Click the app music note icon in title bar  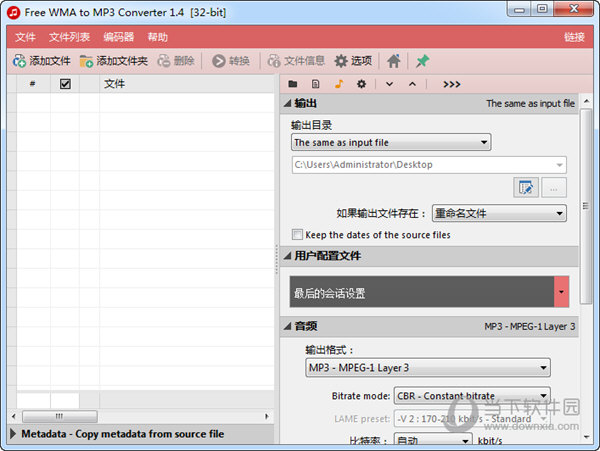(14, 12)
